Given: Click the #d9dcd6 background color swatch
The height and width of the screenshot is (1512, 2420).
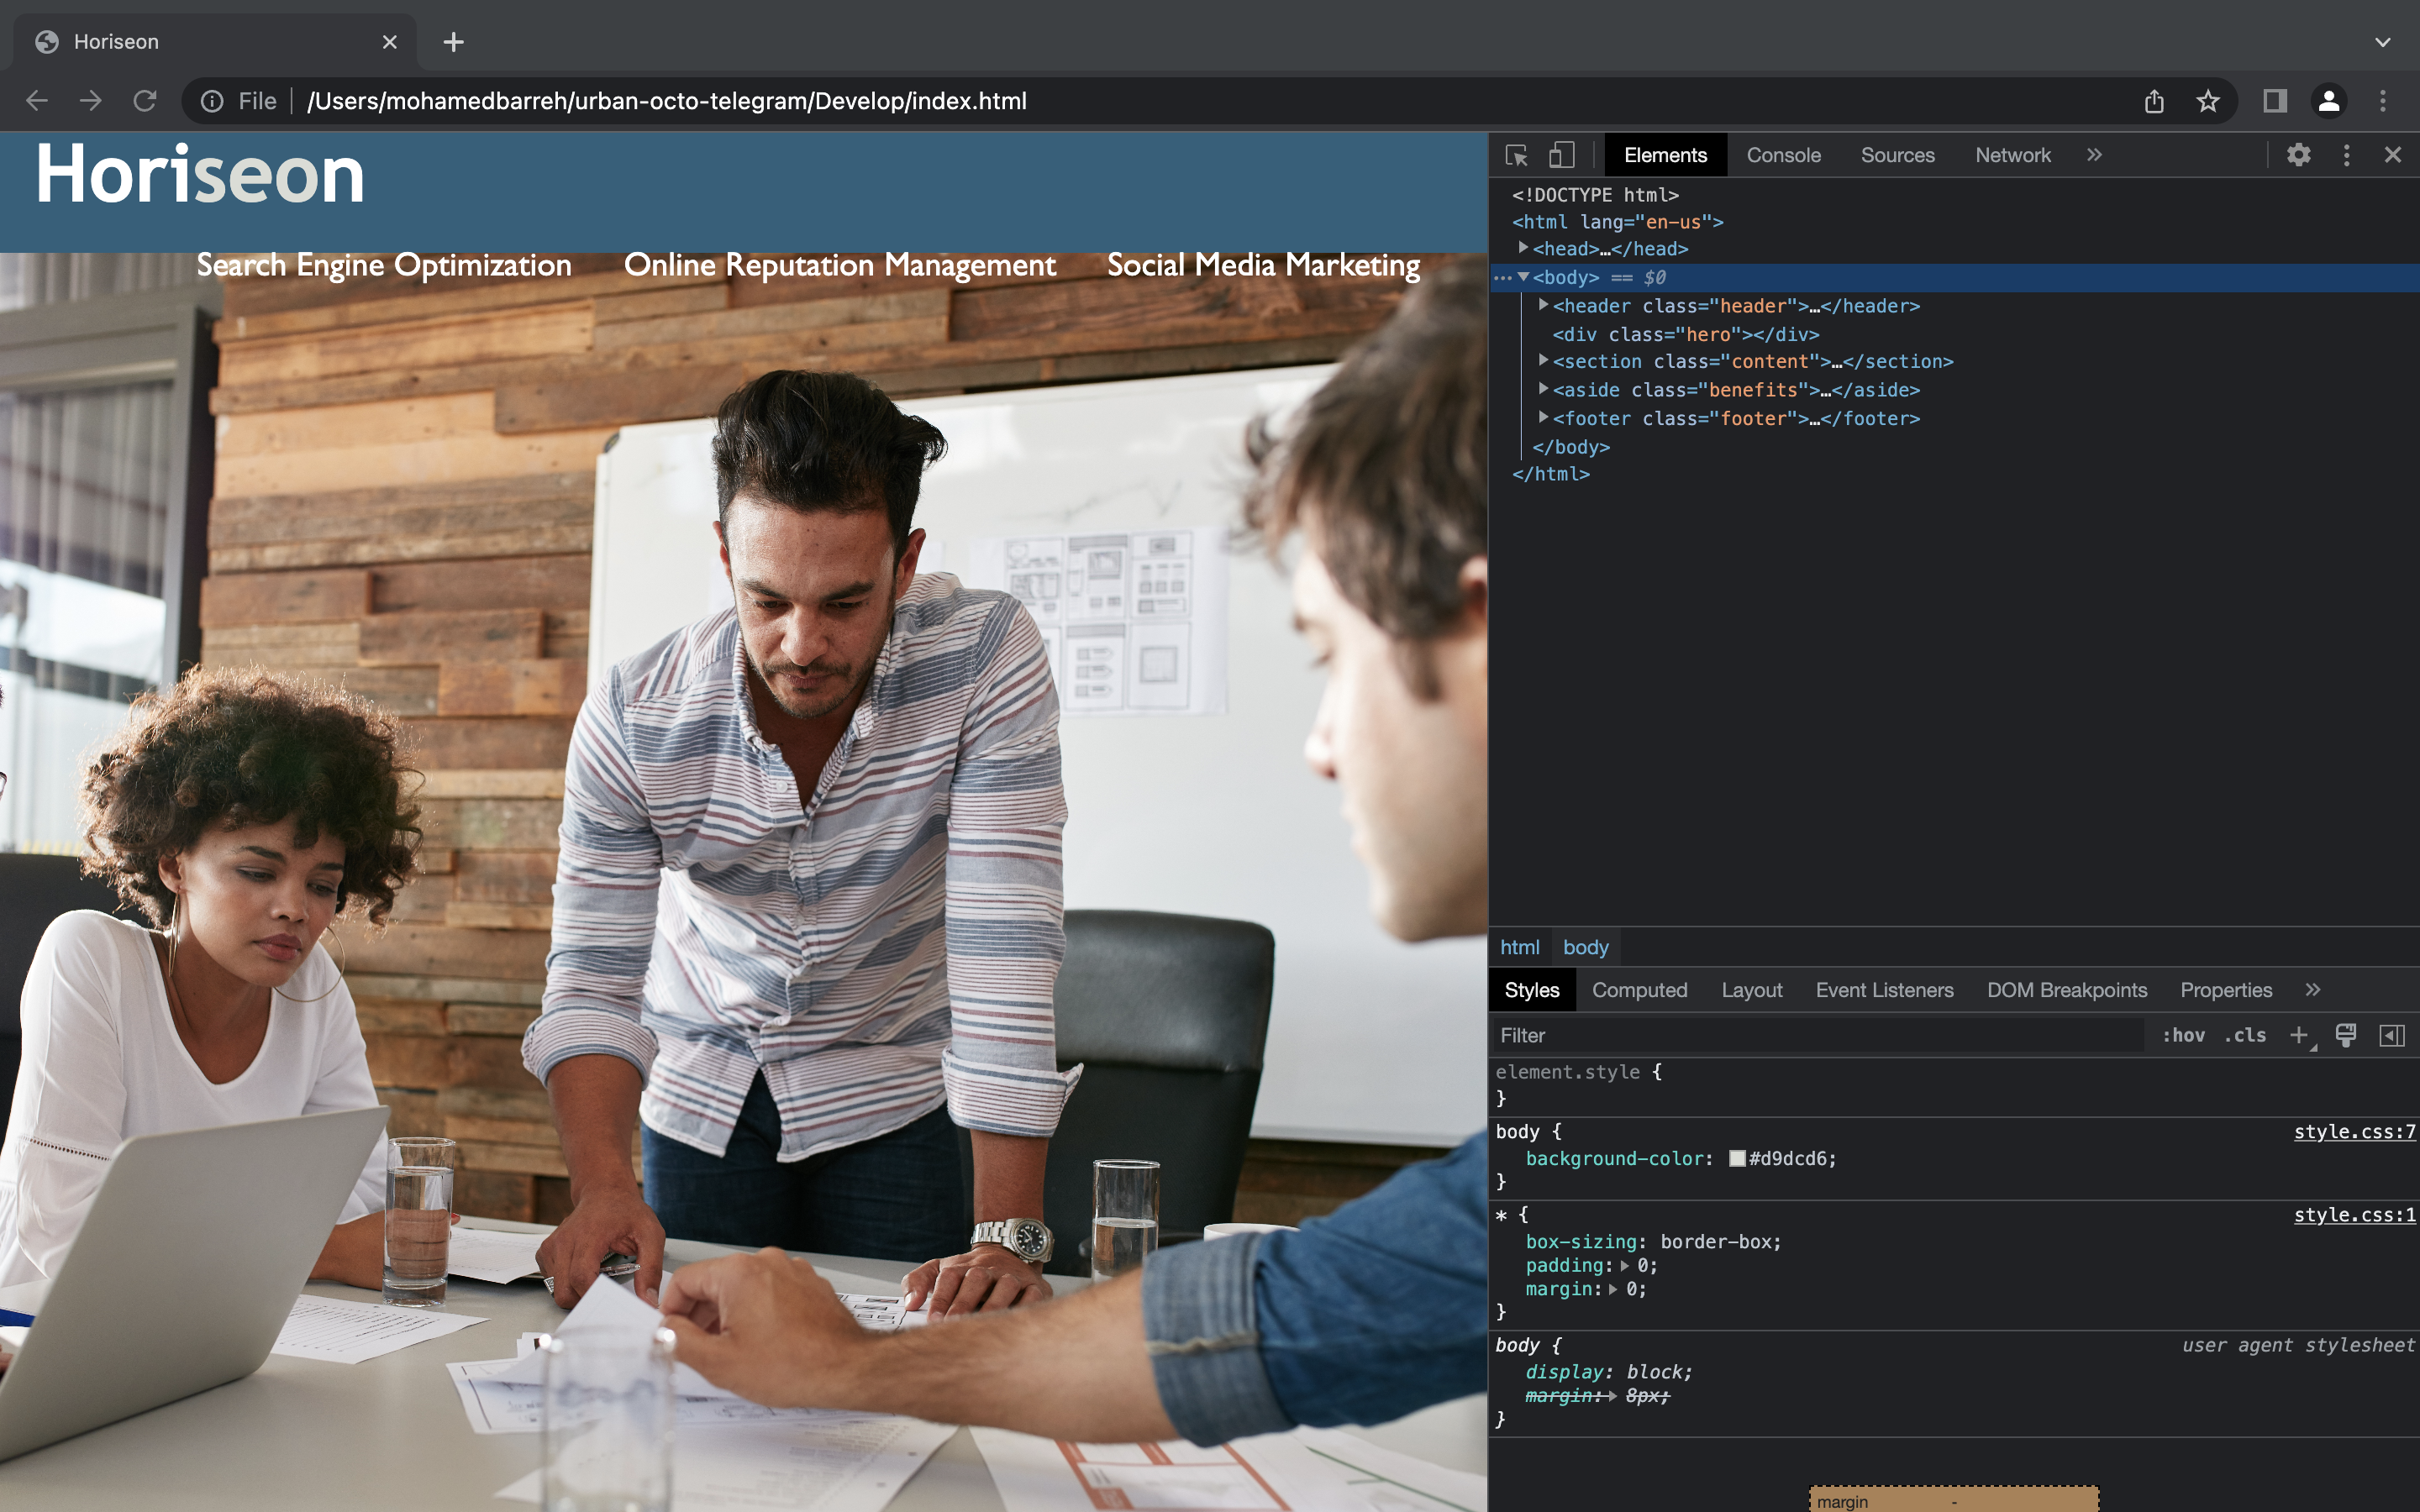Looking at the screenshot, I should tap(1737, 1158).
